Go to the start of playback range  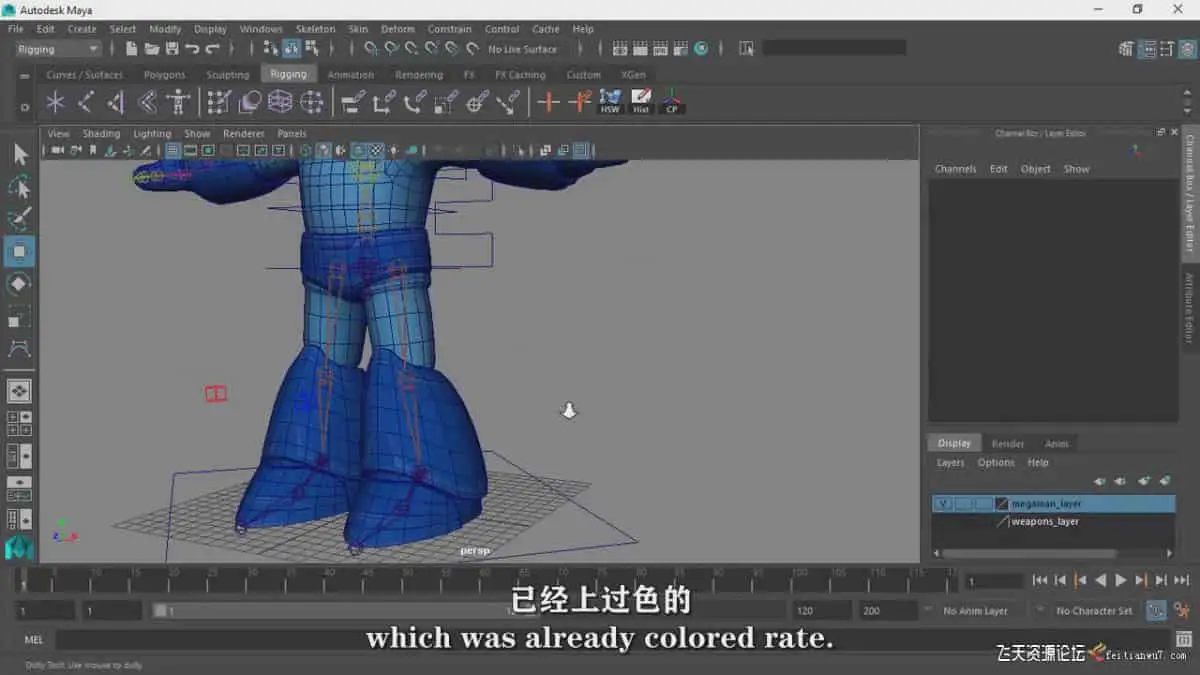[1040, 580]
